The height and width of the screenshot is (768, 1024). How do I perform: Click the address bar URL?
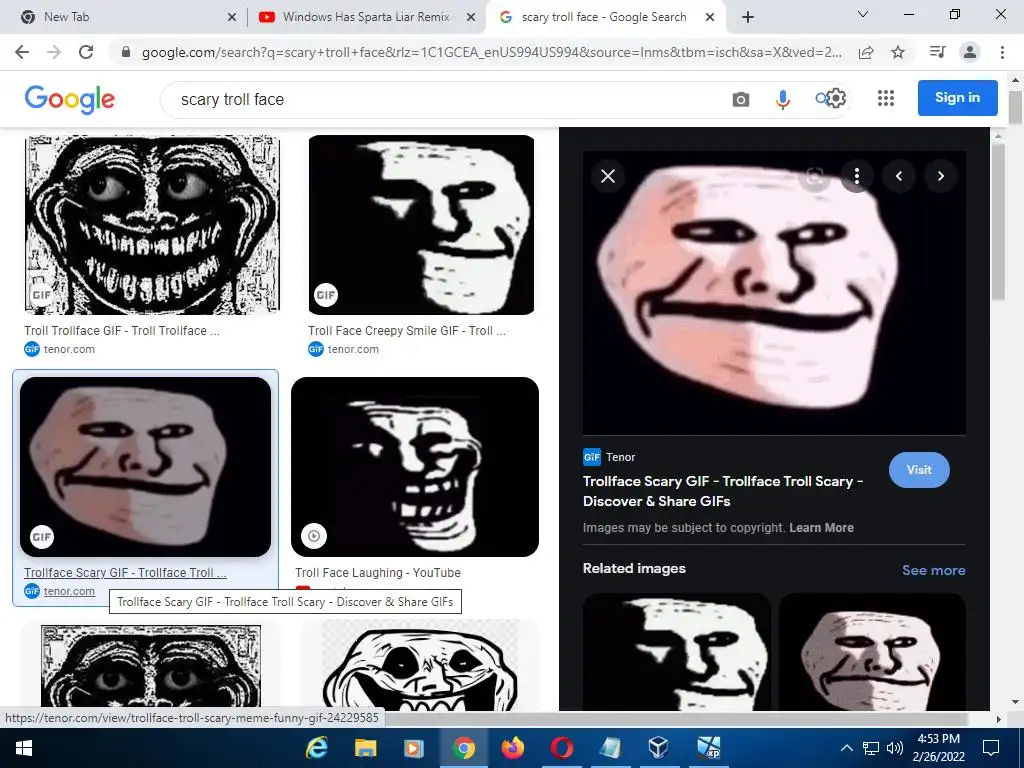coord(491,52)
